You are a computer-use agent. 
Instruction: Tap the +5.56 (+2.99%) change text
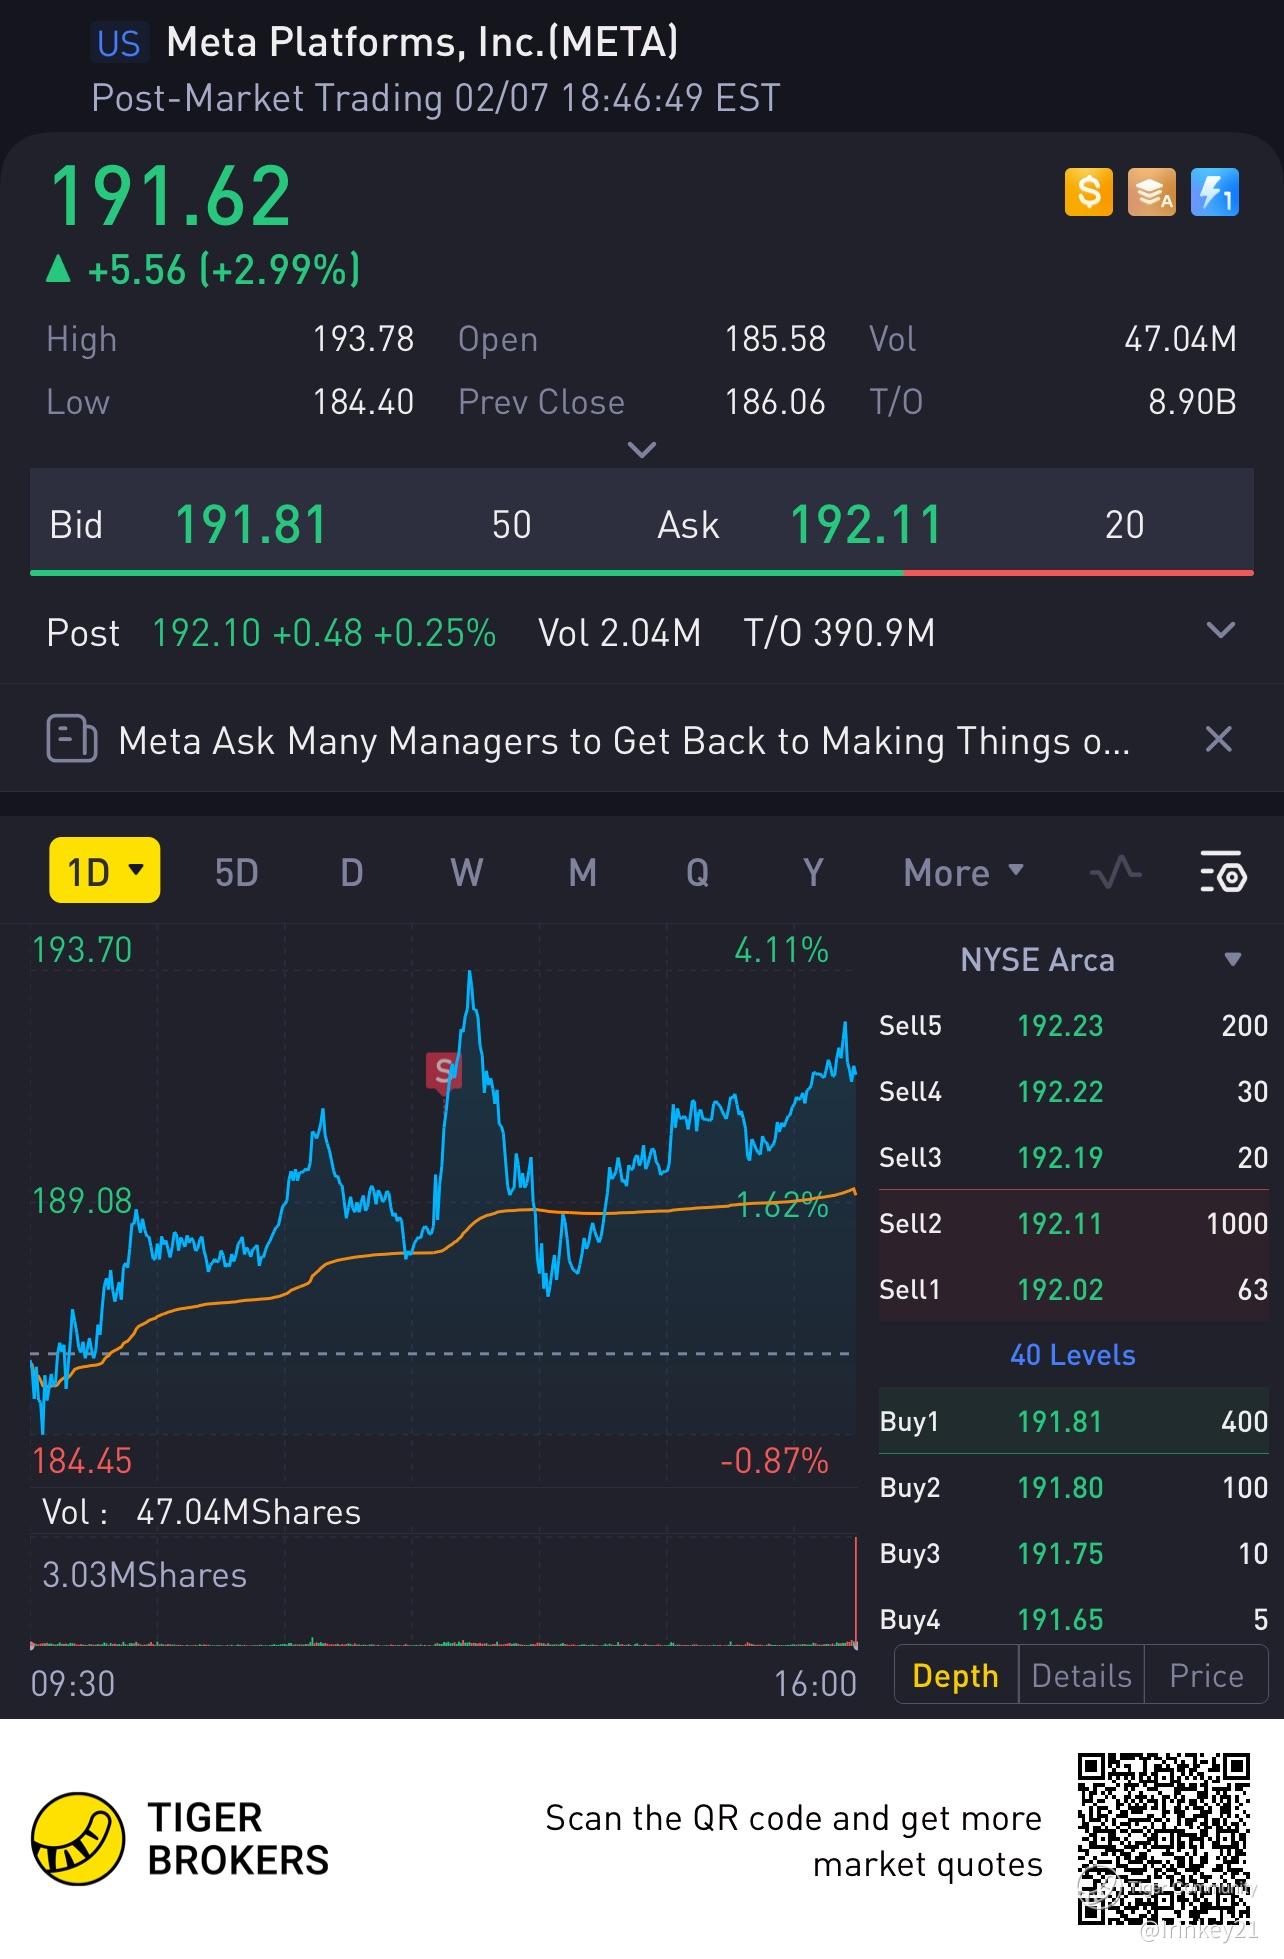tap(223, 270)
